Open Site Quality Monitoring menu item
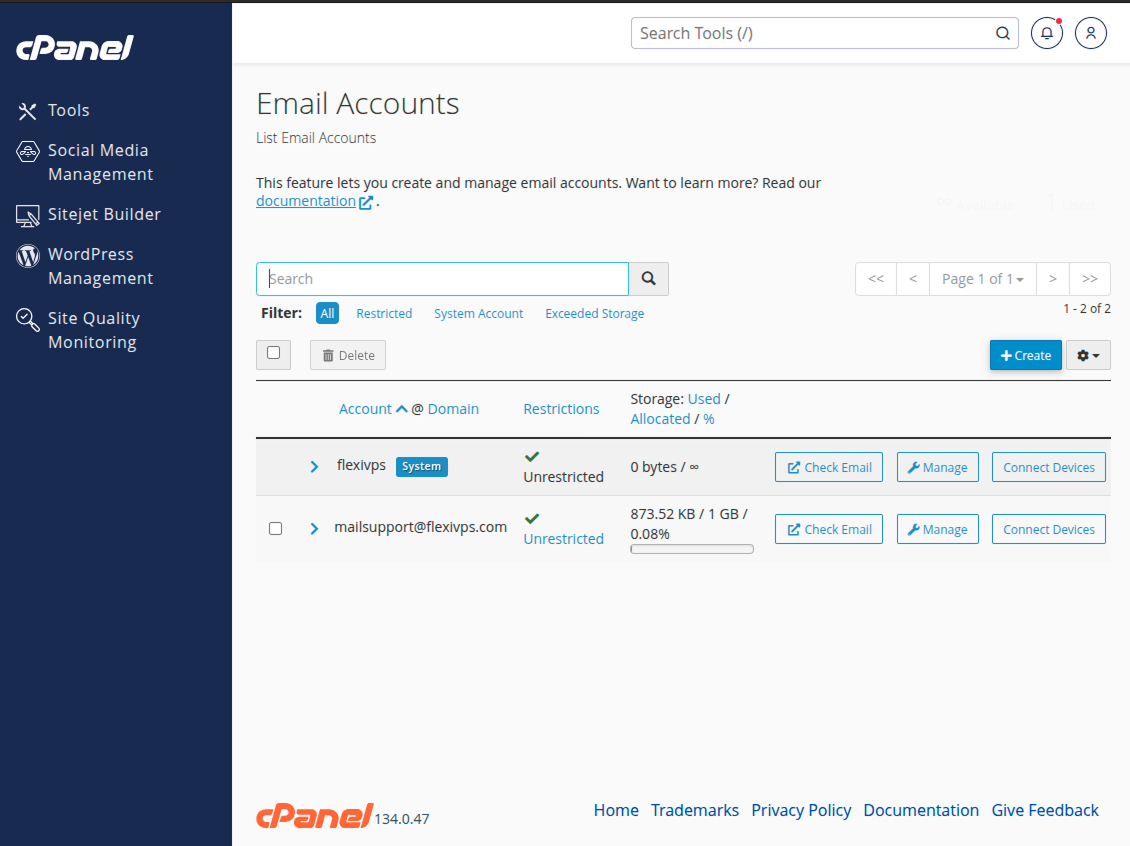Image resolution: width=1130 pixels, height=846 pixels. point(94,330)
